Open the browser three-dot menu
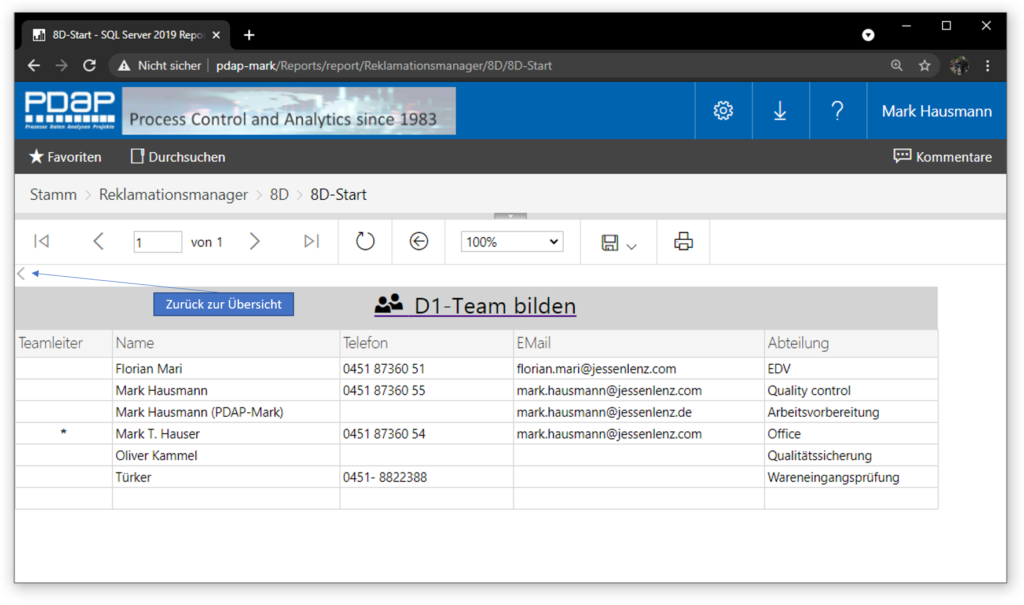1024x605 pixels. [987, 65]
